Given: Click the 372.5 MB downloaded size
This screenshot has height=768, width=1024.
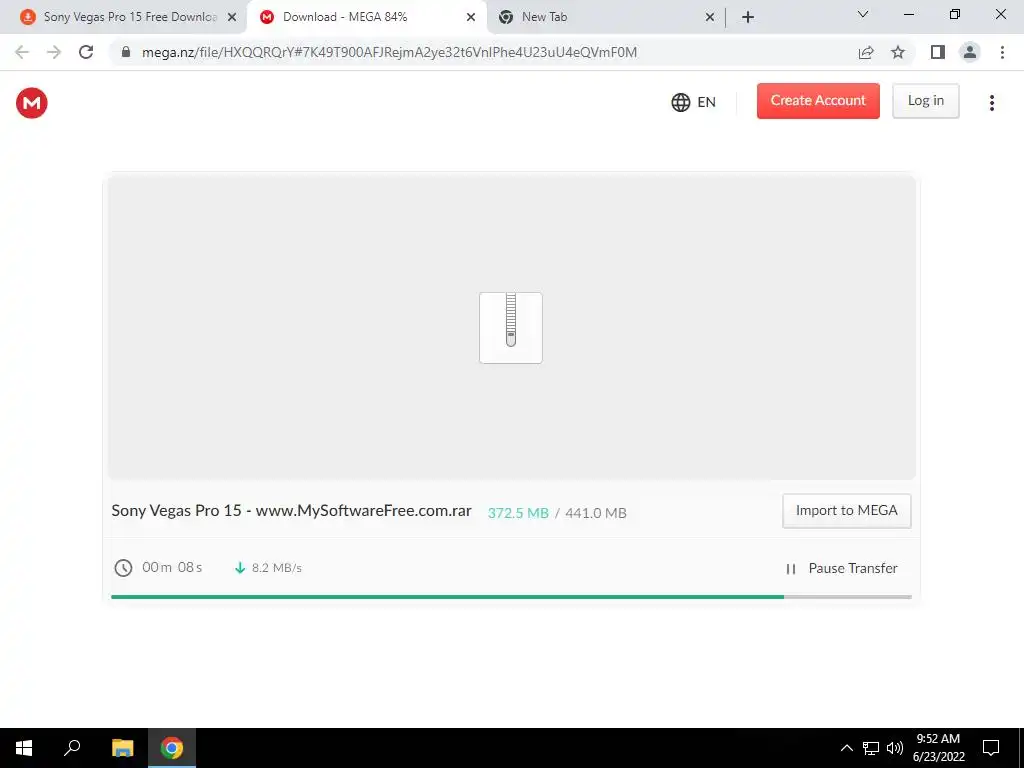Looking at the screenshot, I should pyautogui.click(x=518, y=513).
